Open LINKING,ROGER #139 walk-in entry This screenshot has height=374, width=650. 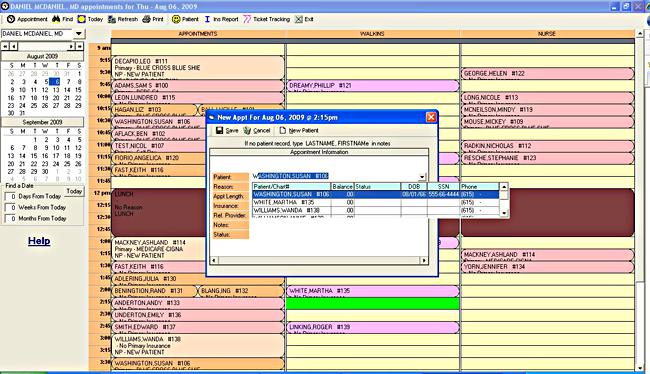click(373, 327)
